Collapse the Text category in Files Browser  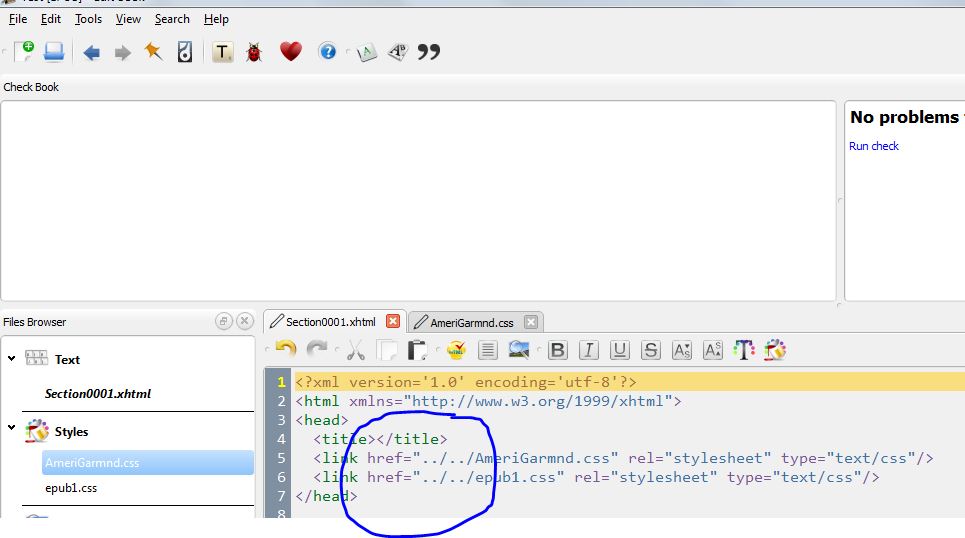[12, 358]
